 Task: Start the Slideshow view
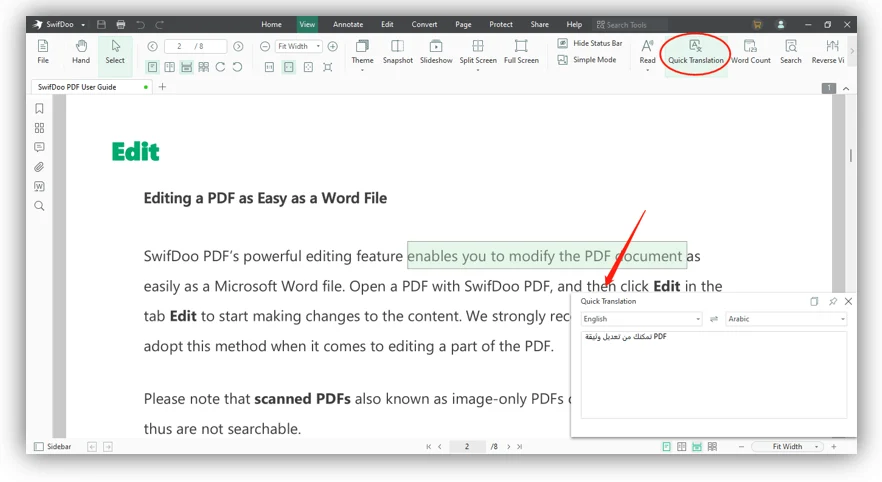pos(436,52)
